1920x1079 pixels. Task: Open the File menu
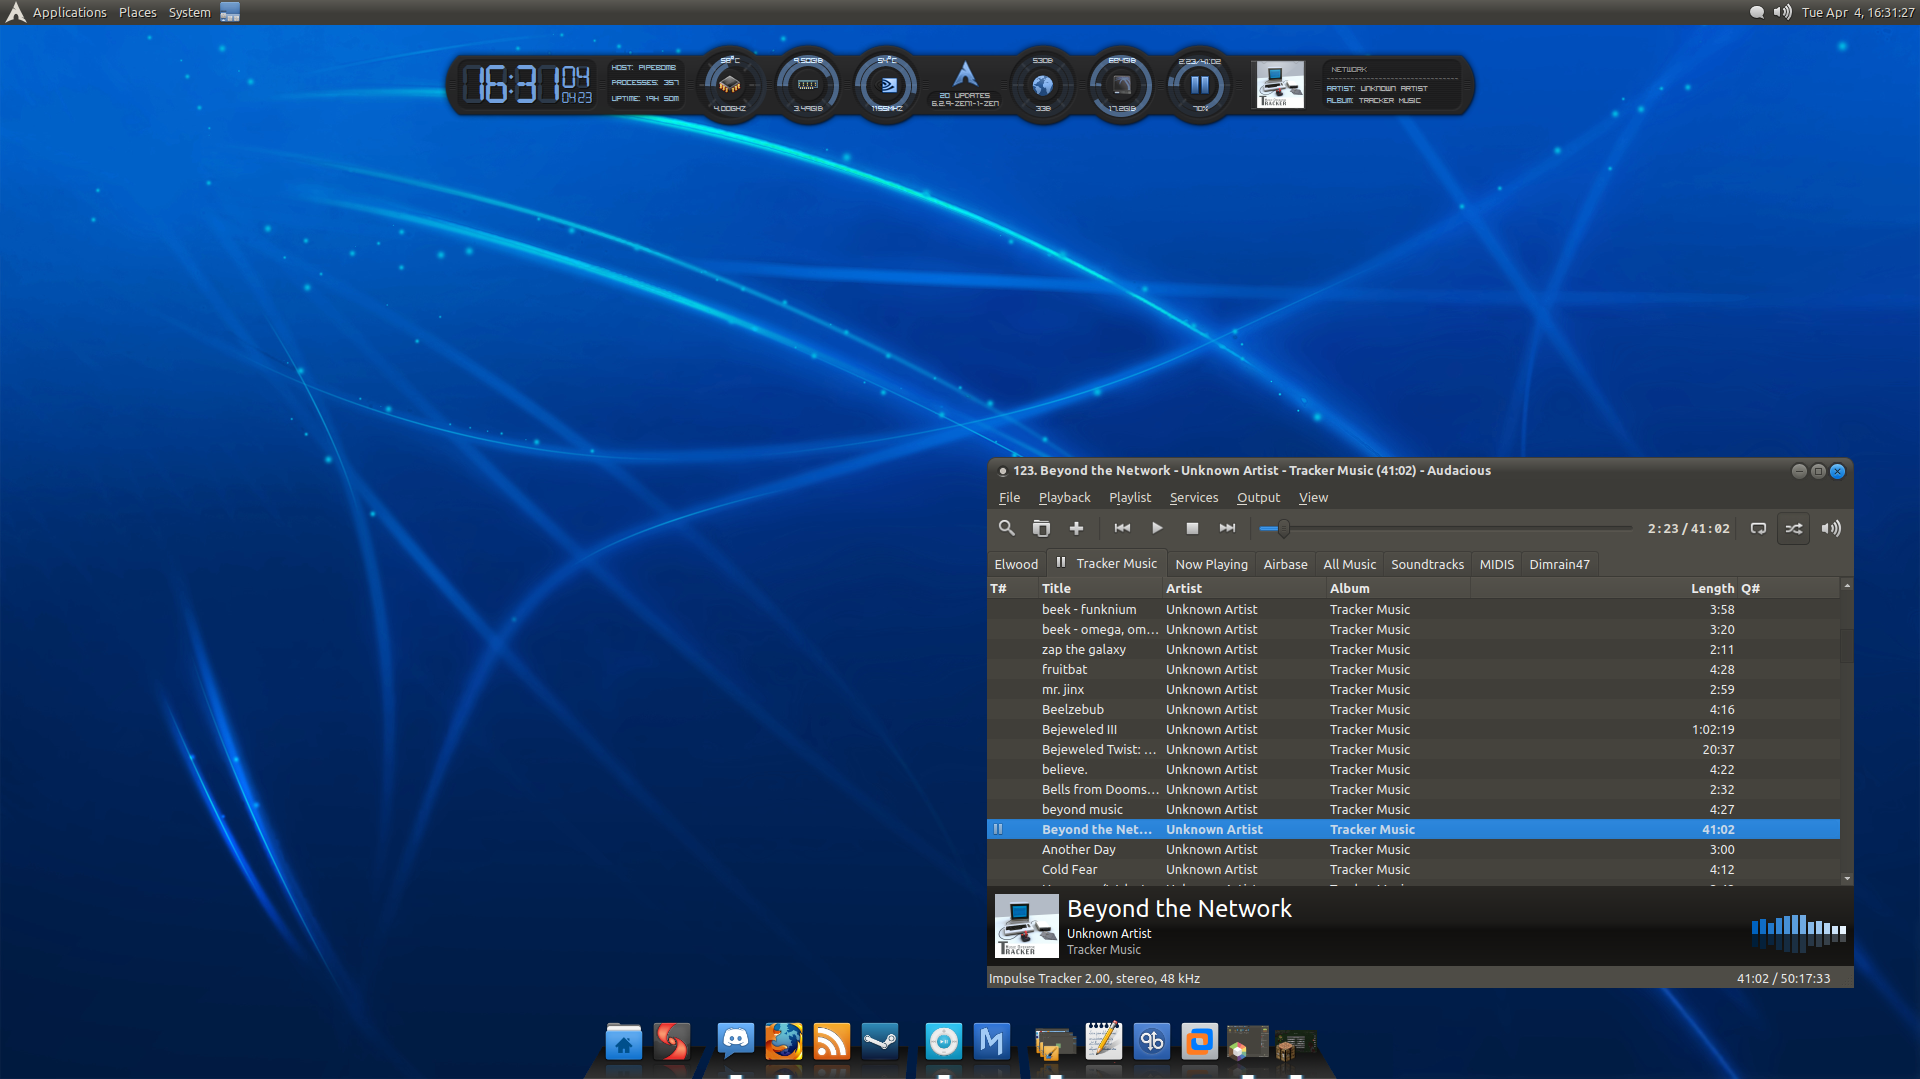coord(1009,497)
